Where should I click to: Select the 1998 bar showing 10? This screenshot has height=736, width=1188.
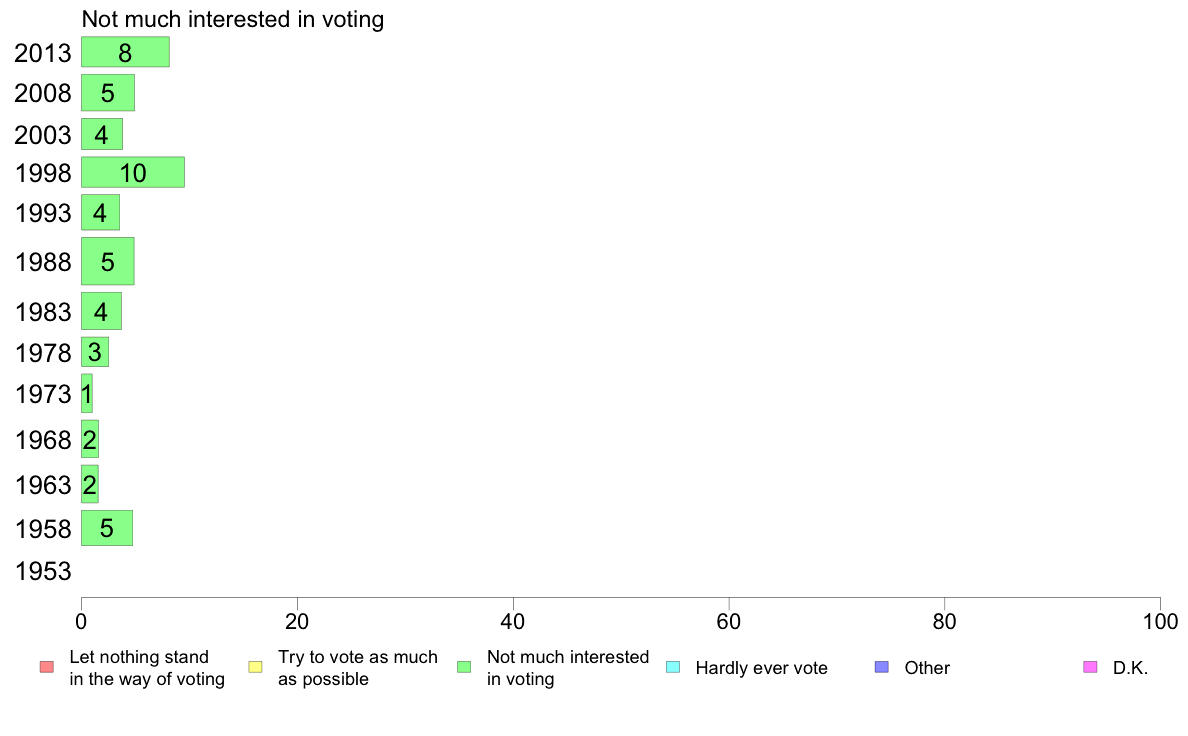click(133, 172)
